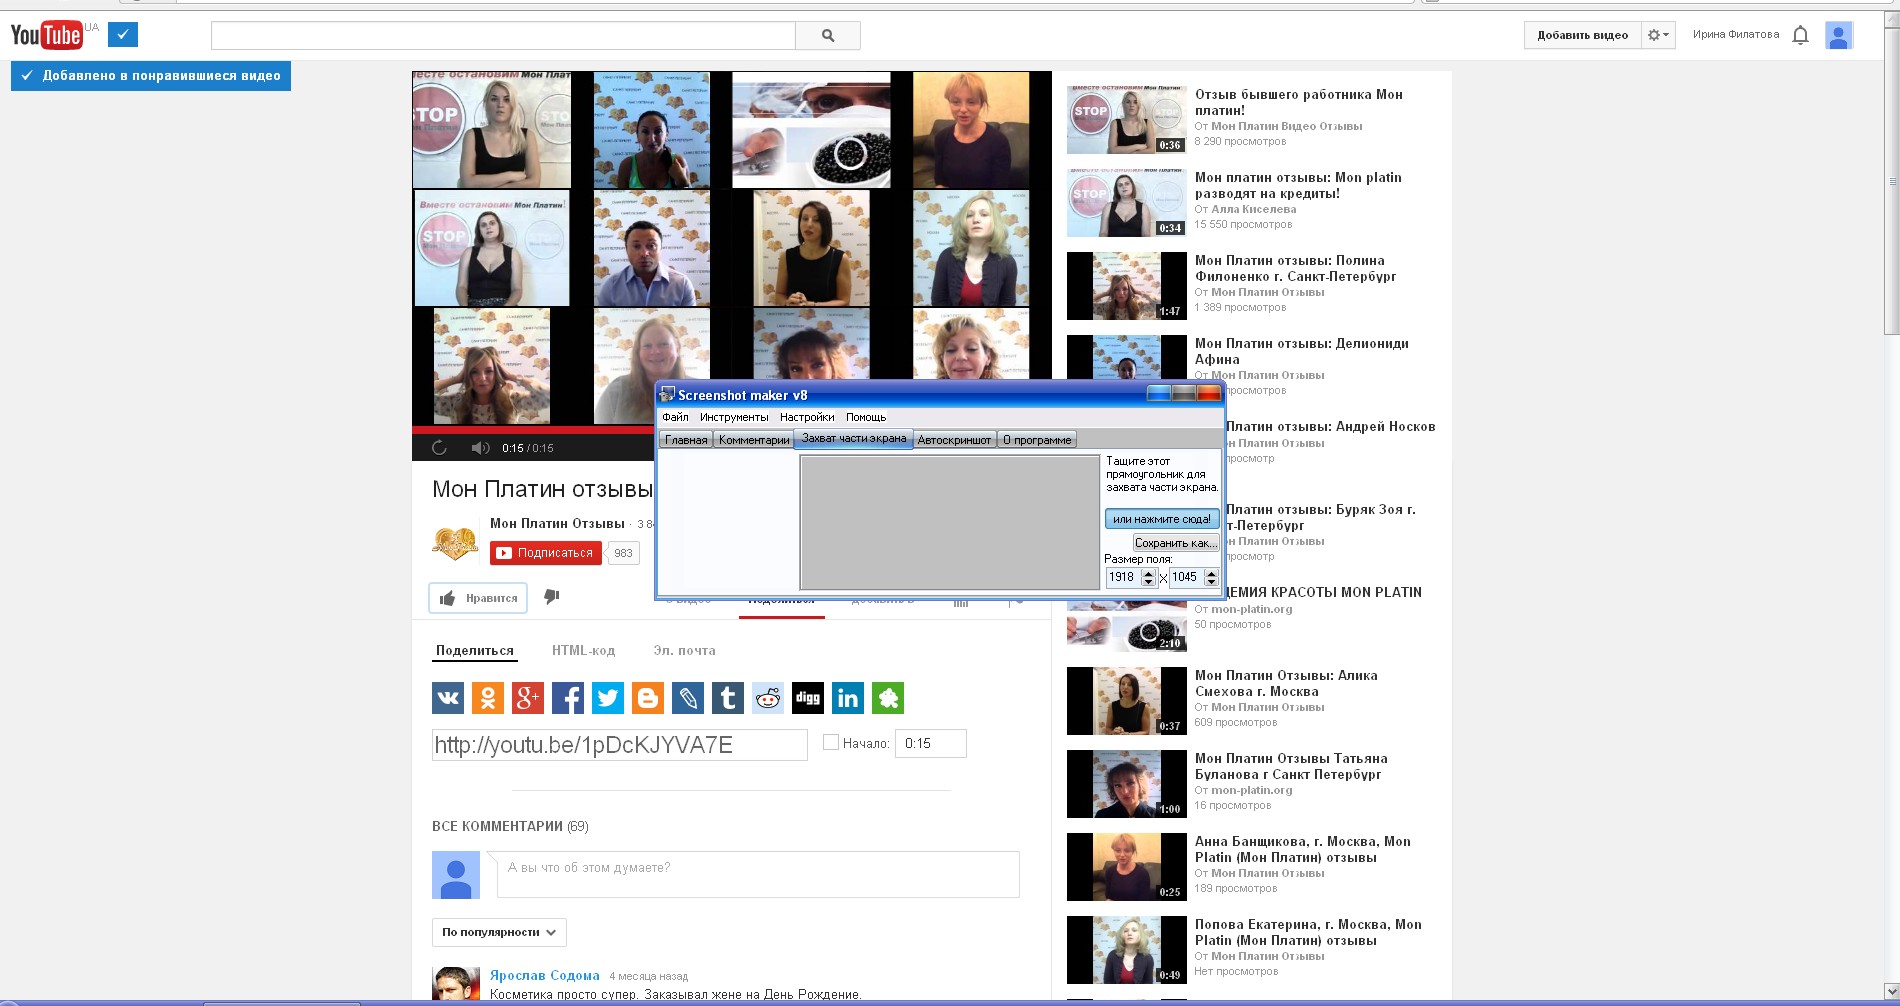
Task: Share the video on Odnoklassniki
Action: tap(488, 698)
